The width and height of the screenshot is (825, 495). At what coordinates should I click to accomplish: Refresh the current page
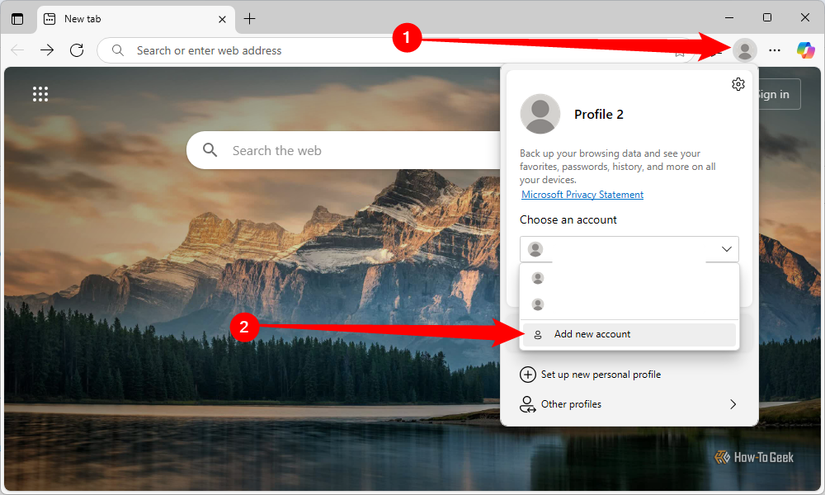tap(76, 50)
